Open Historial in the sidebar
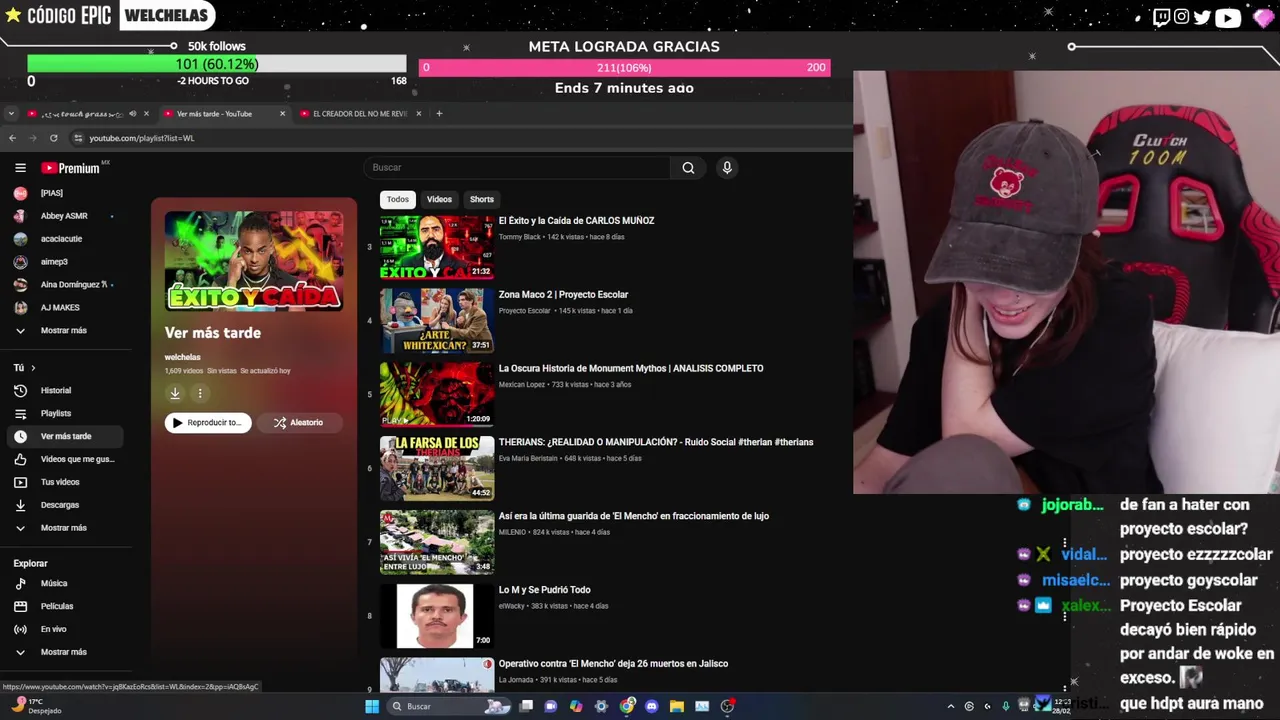Image resolution: width=1280 pixels, height=720 pixels. coord(66,390)
